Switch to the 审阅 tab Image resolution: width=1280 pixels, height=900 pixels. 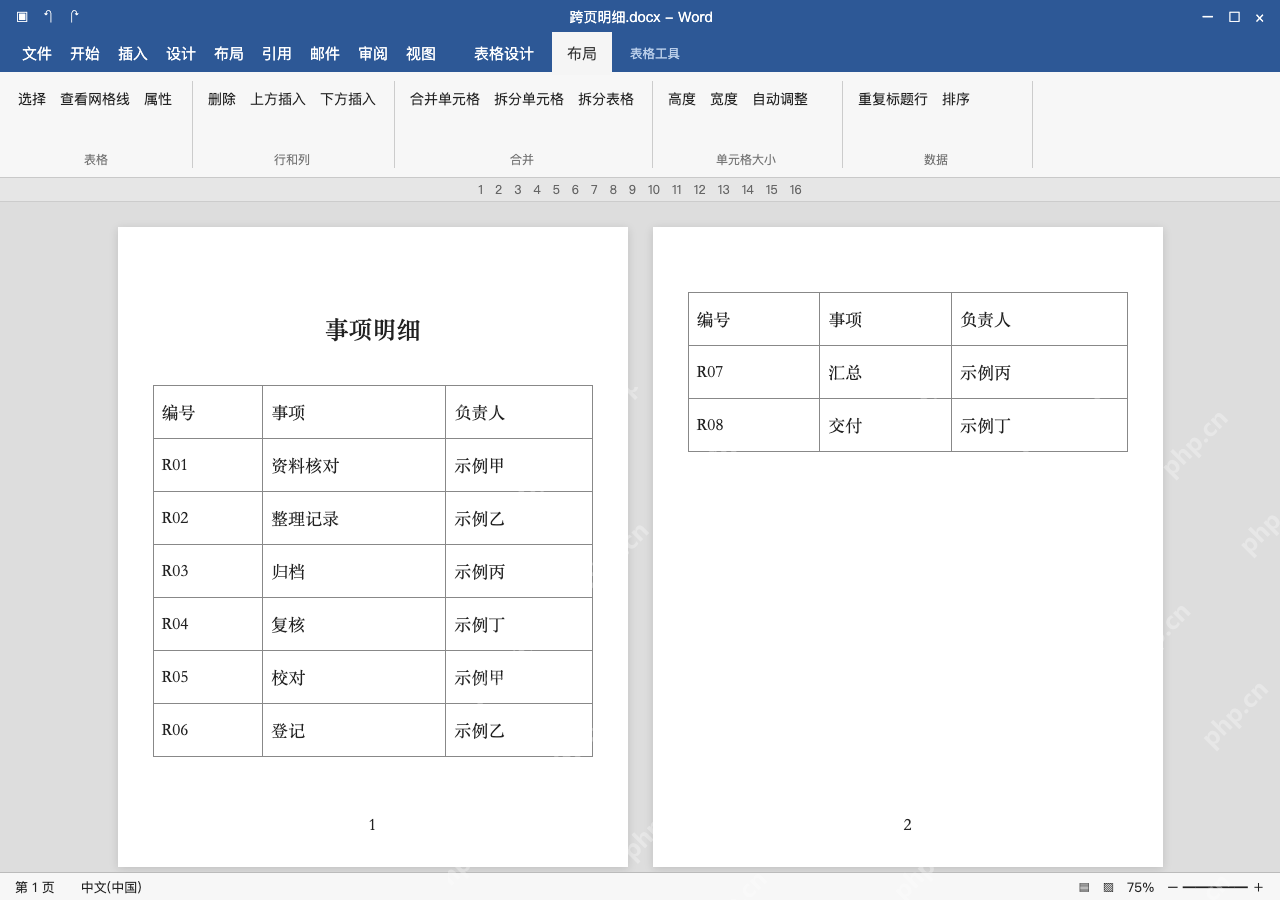(373, 54)
